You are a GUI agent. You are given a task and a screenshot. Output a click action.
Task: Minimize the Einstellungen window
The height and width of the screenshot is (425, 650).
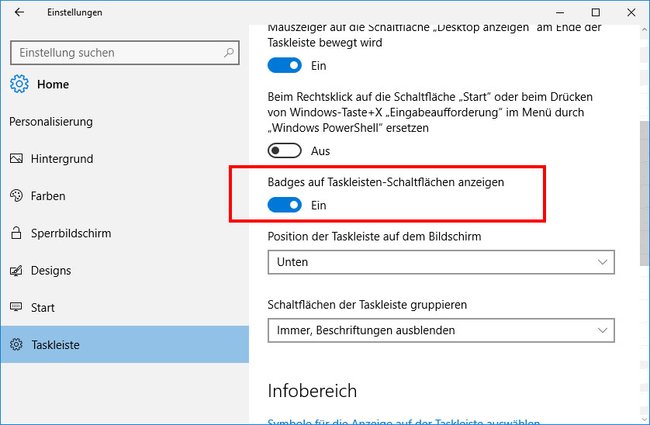(560, 12)
